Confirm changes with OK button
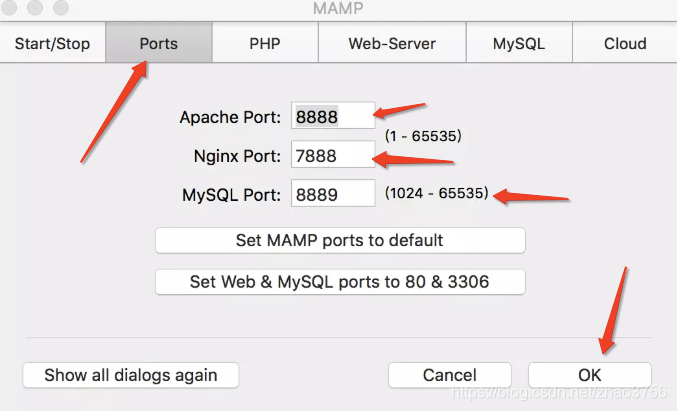Screen dimensions: 677x411 [x=590, y=375]
